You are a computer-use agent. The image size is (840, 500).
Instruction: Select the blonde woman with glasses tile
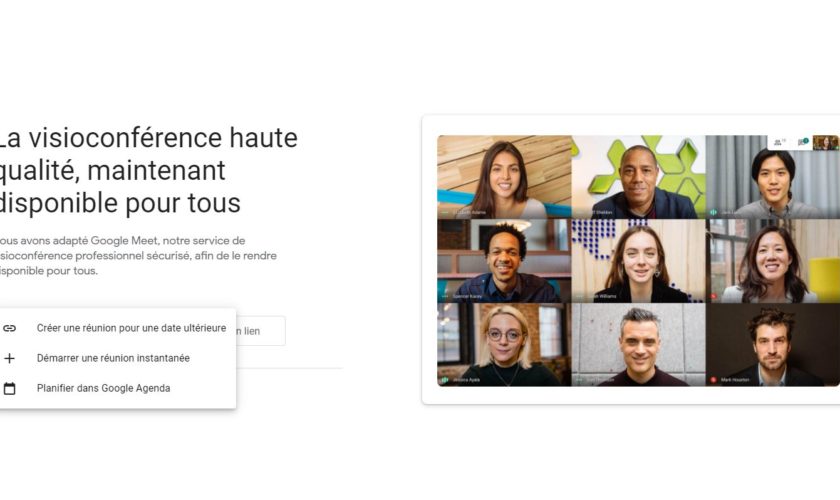pos(504,345)
